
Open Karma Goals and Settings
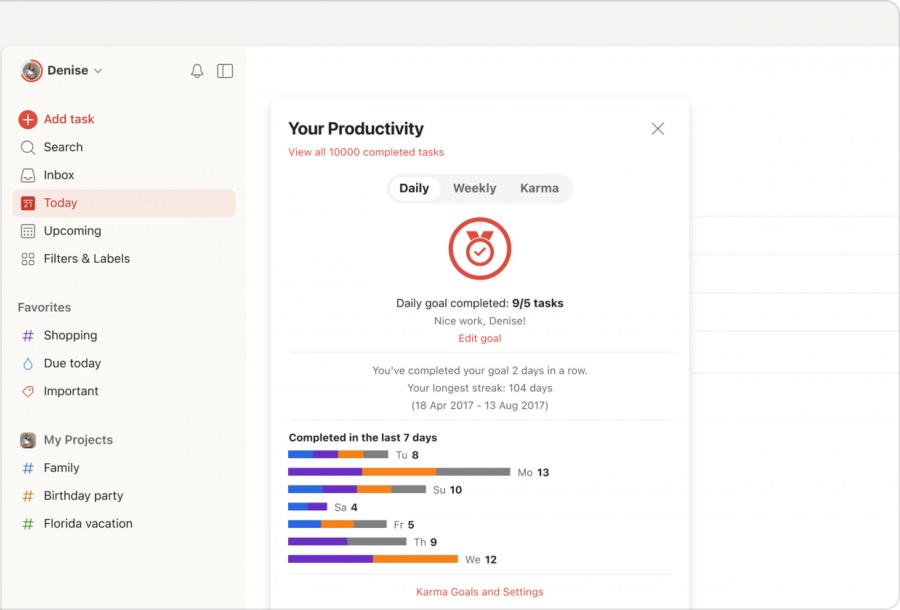point(479,591)
